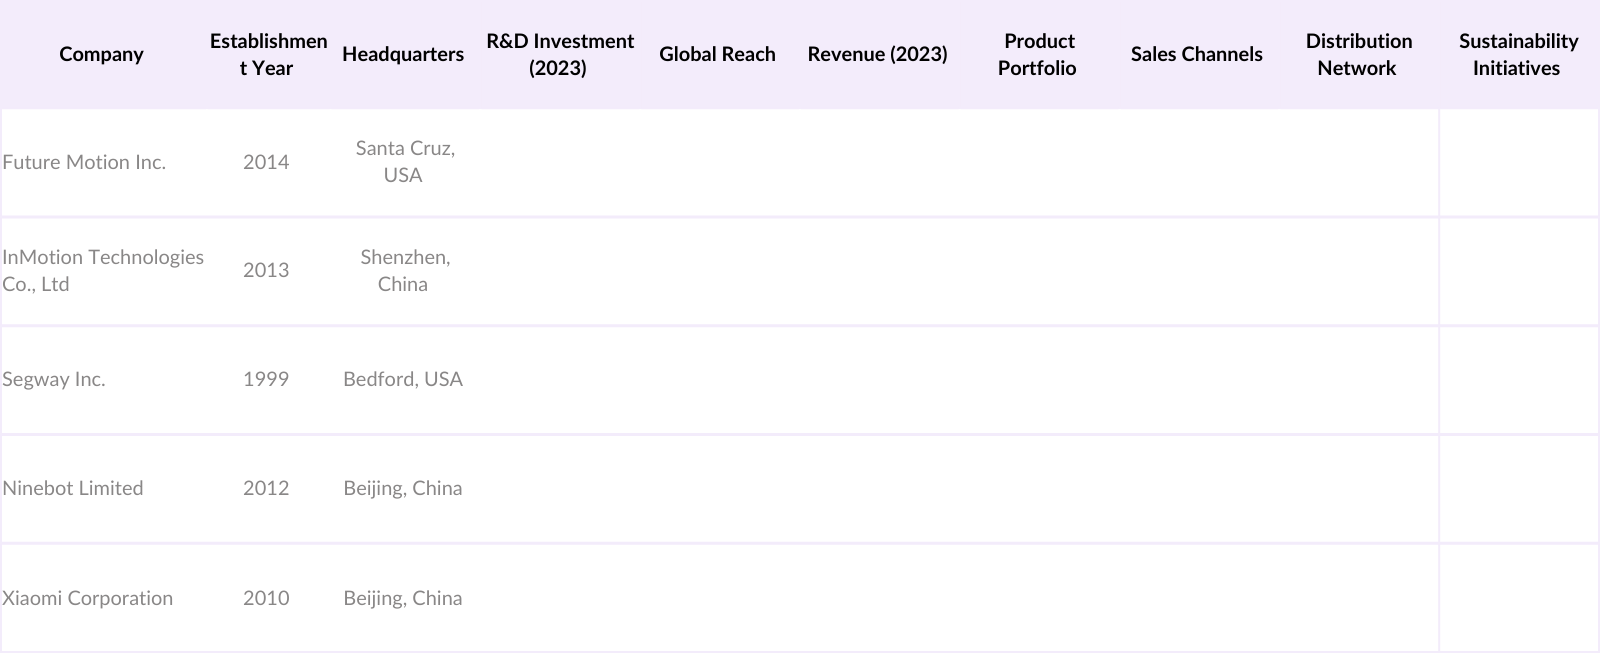The image size is (1600, 653).
Task: Select the R&D Investment (2023) header
Action: coord(559,54)
